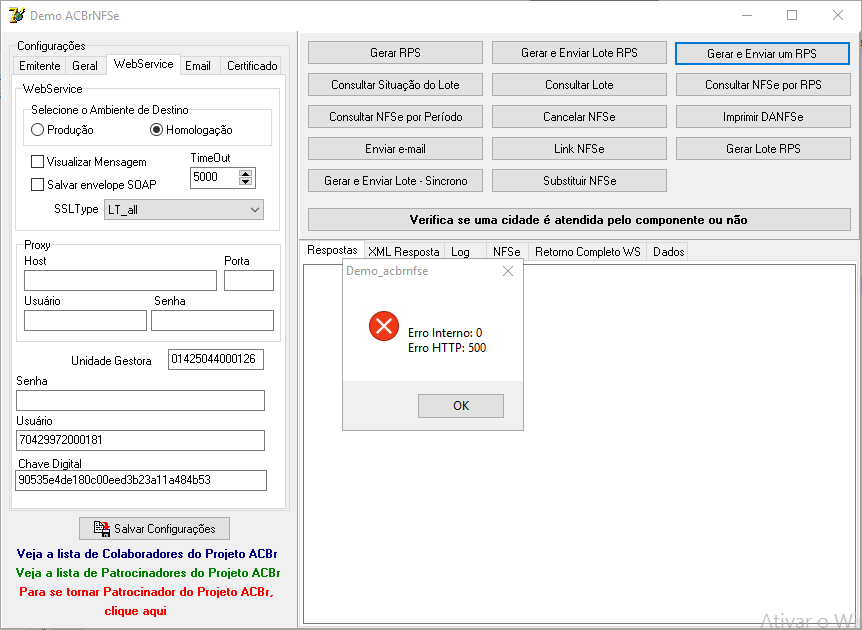The width and height of the screenshot is (862, 630).
Task: Click Consultar Situação do Lote button
Action: [395, 85]
